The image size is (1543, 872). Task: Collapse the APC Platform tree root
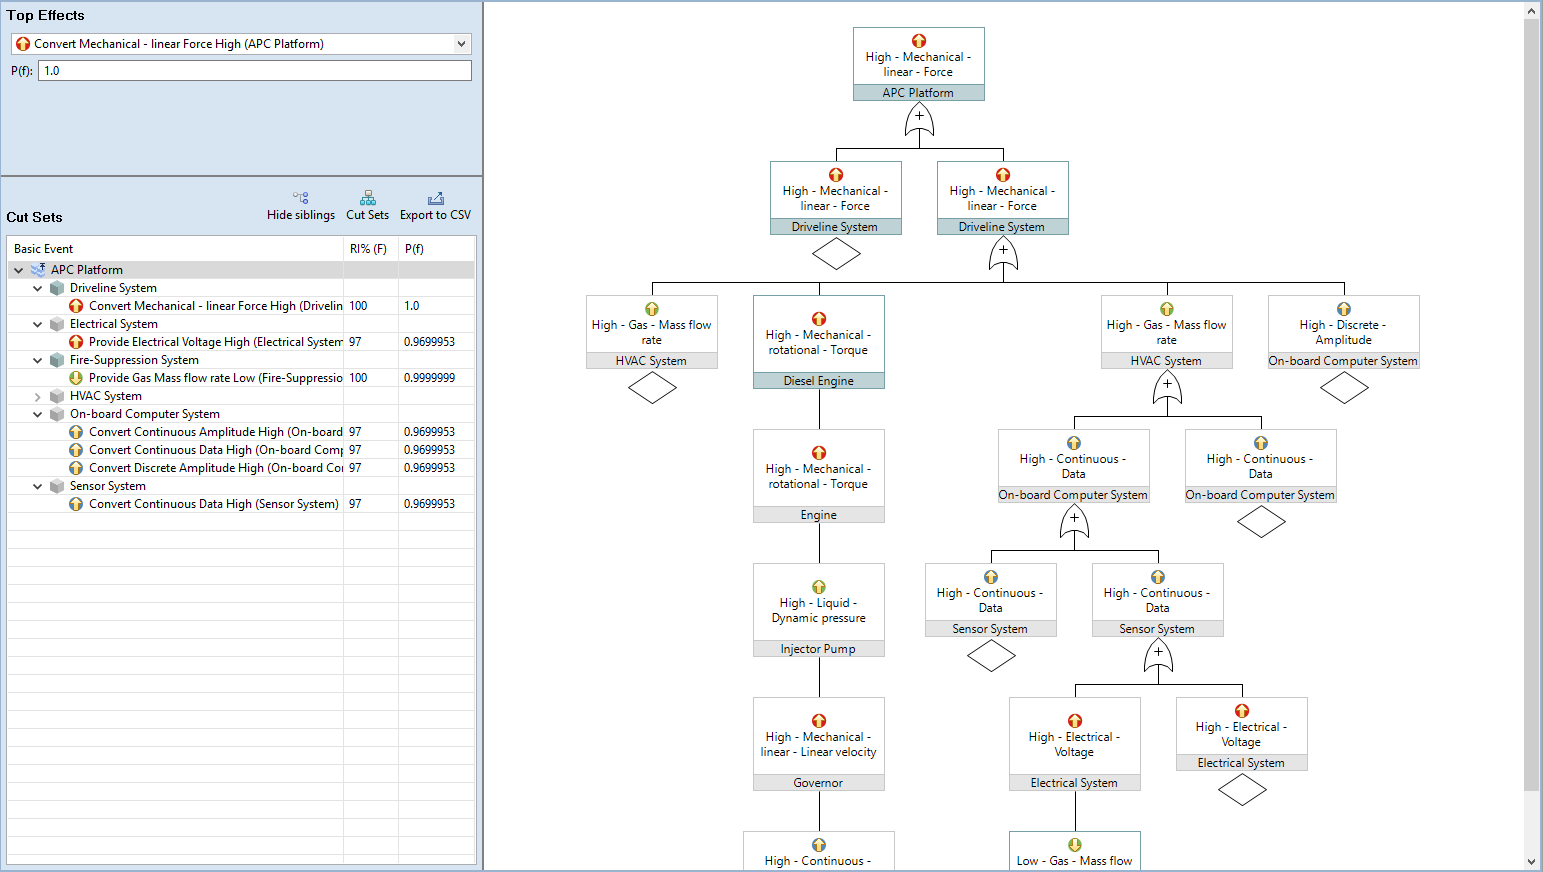(x=19, y=270)
